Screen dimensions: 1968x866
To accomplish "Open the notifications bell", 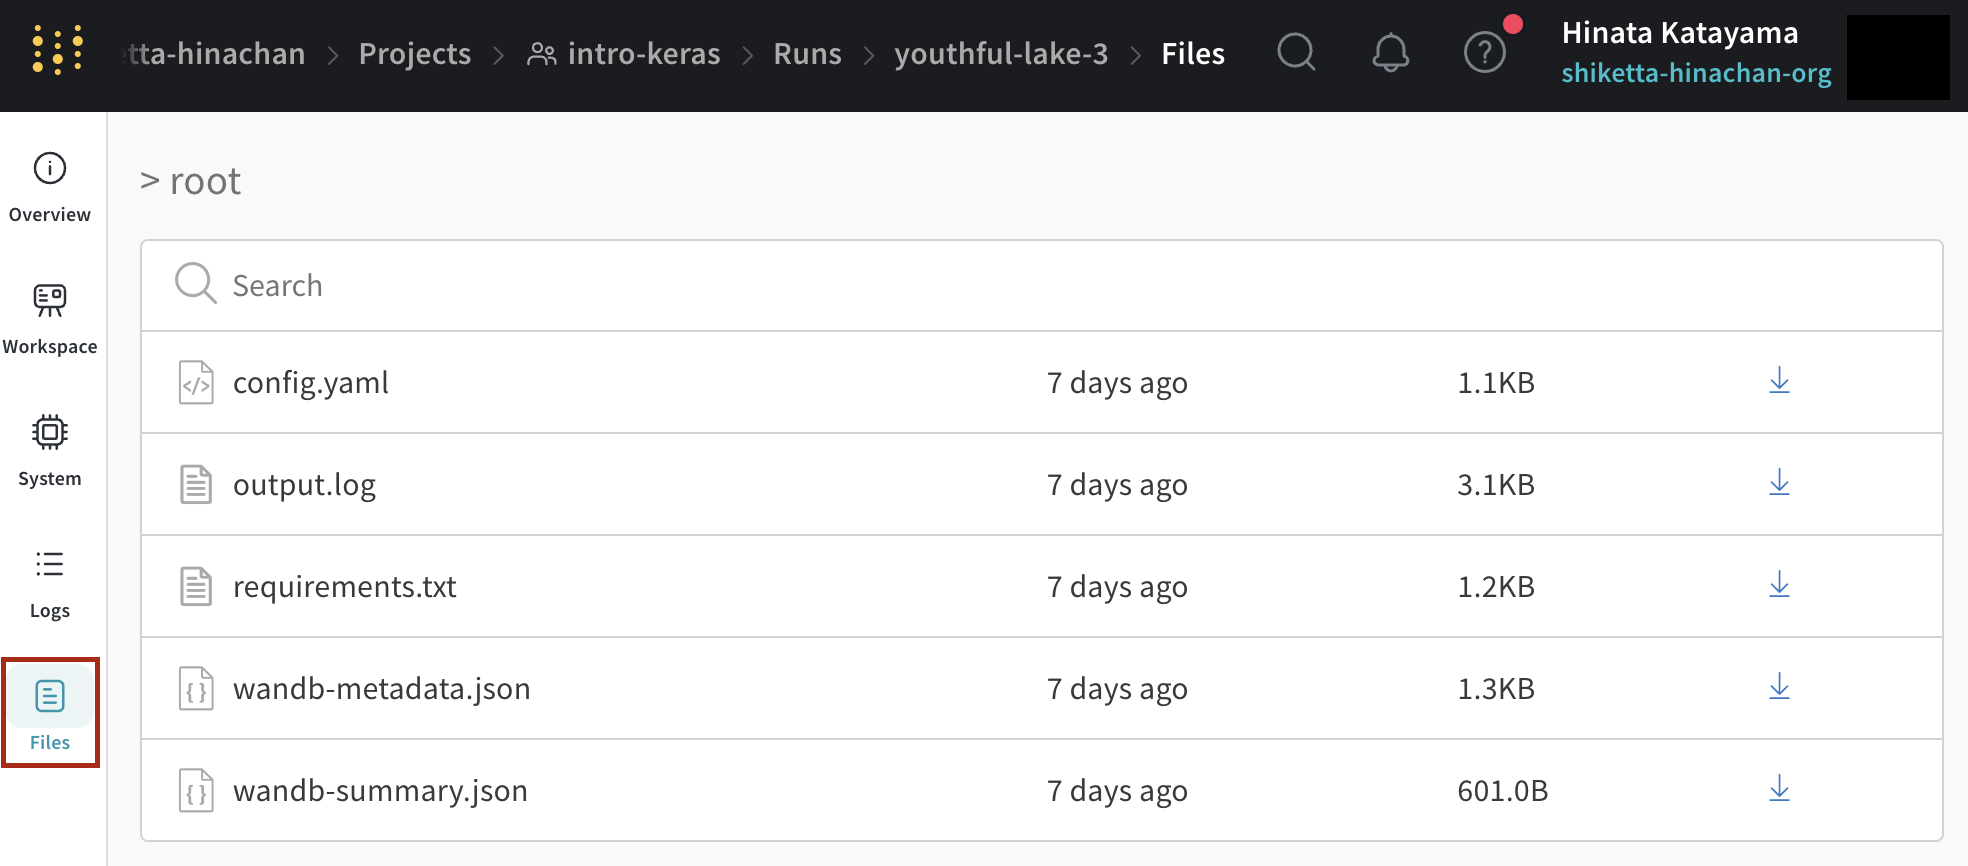I will [x=1390, y=52].
